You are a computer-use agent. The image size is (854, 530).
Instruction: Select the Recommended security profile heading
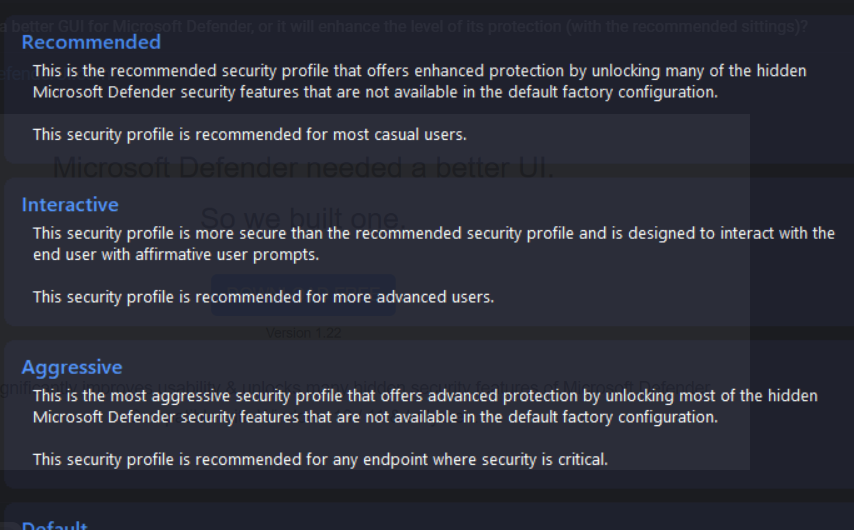[91, 42]
